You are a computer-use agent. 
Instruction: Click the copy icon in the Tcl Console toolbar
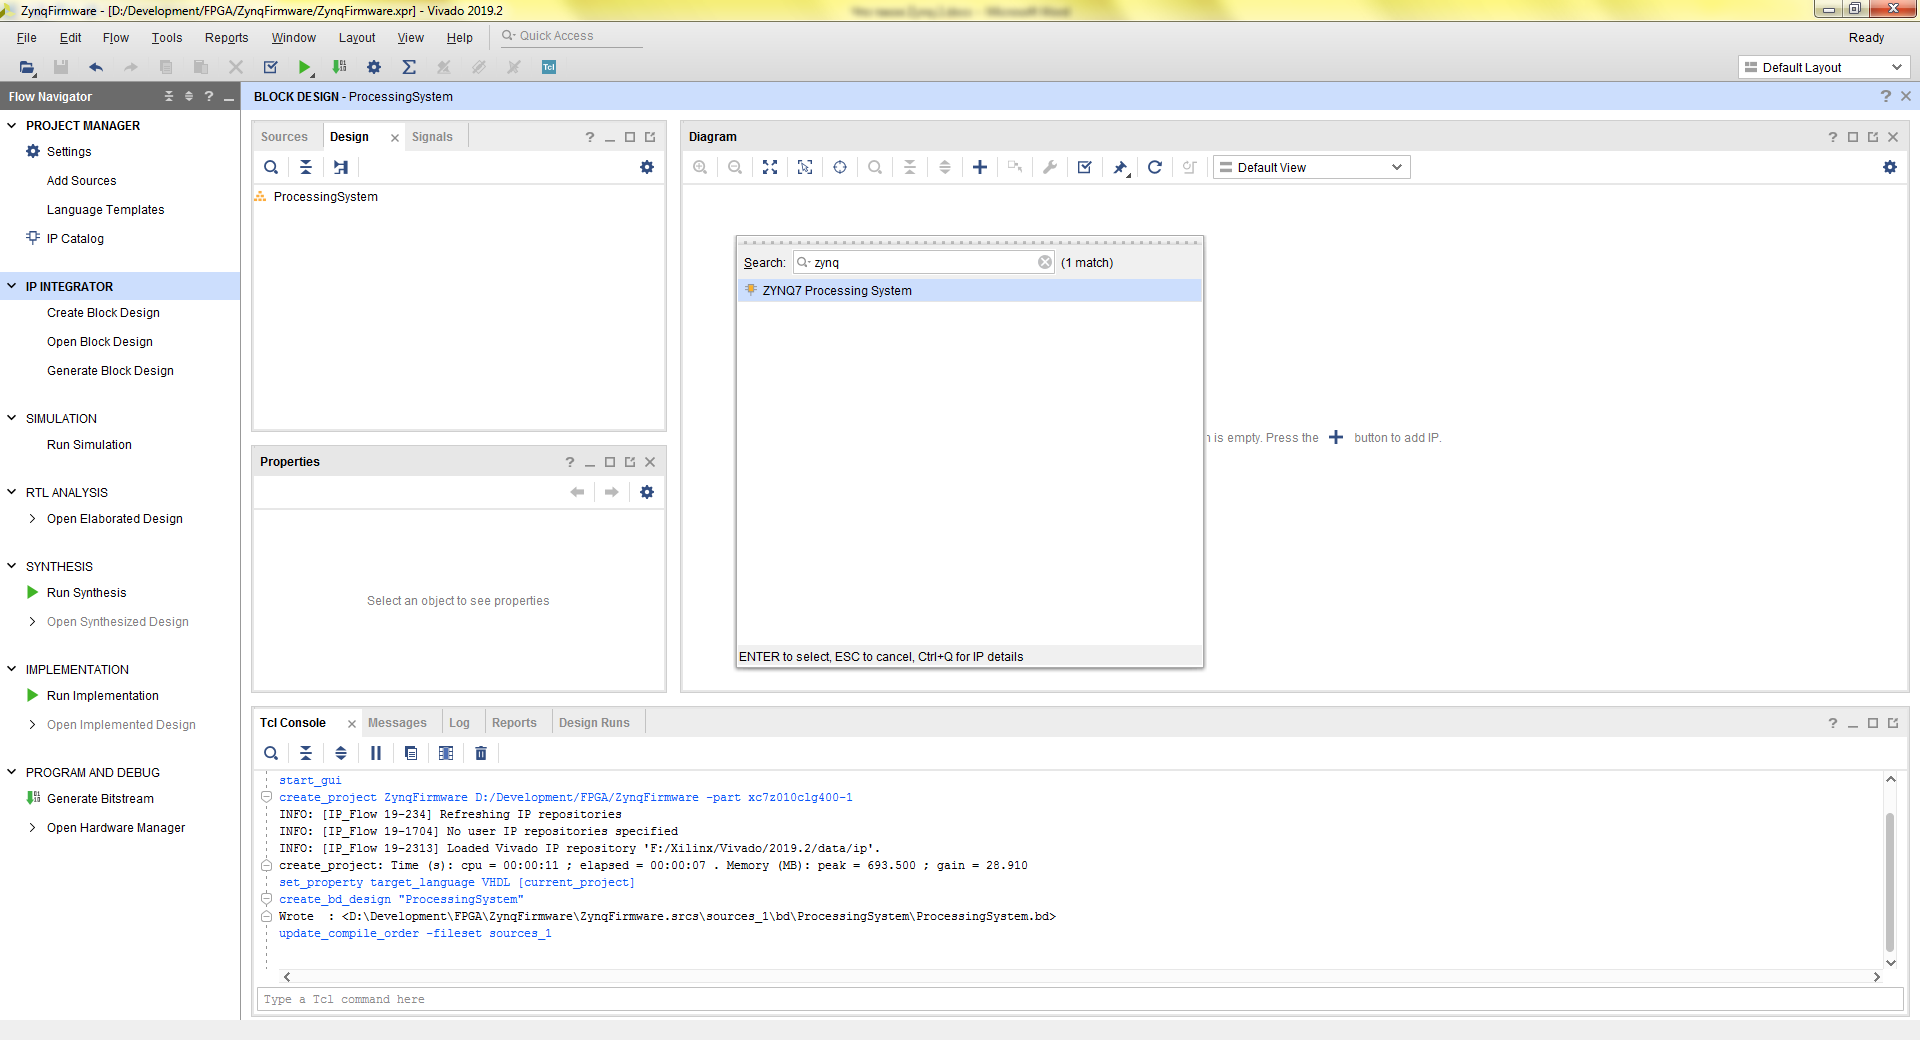tap(411, 753)
